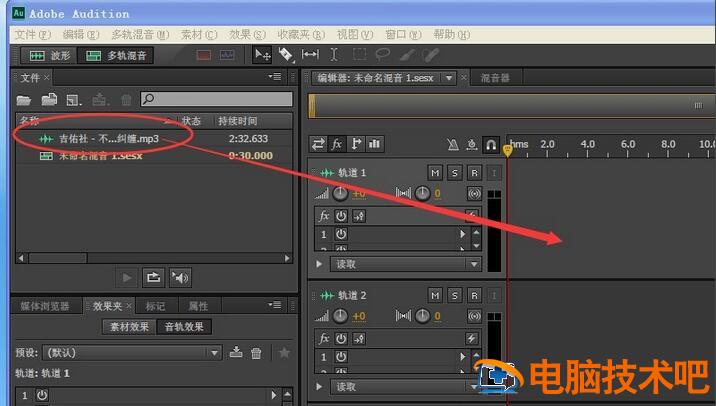
Task: Switch to 标记 tab
Action: [x=155, y=306]
